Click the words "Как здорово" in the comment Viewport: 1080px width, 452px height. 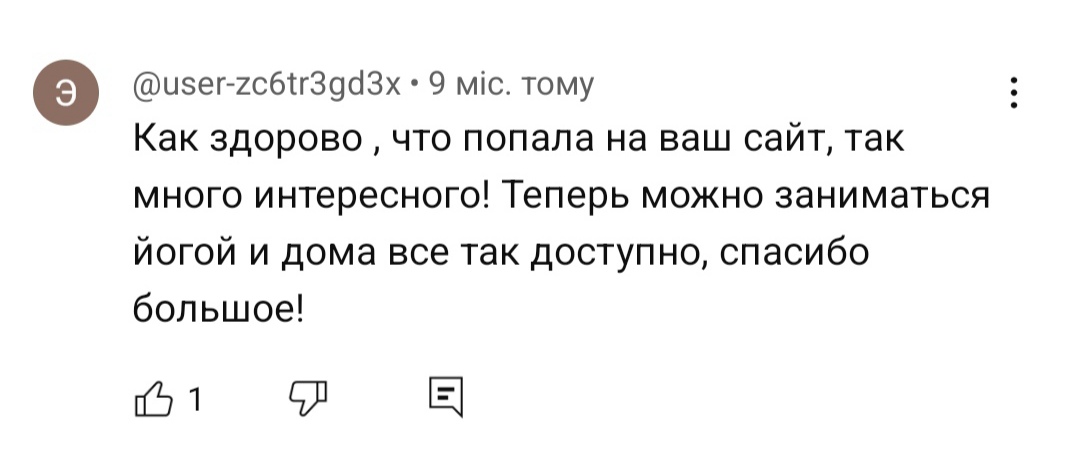[x=247, y=142]
